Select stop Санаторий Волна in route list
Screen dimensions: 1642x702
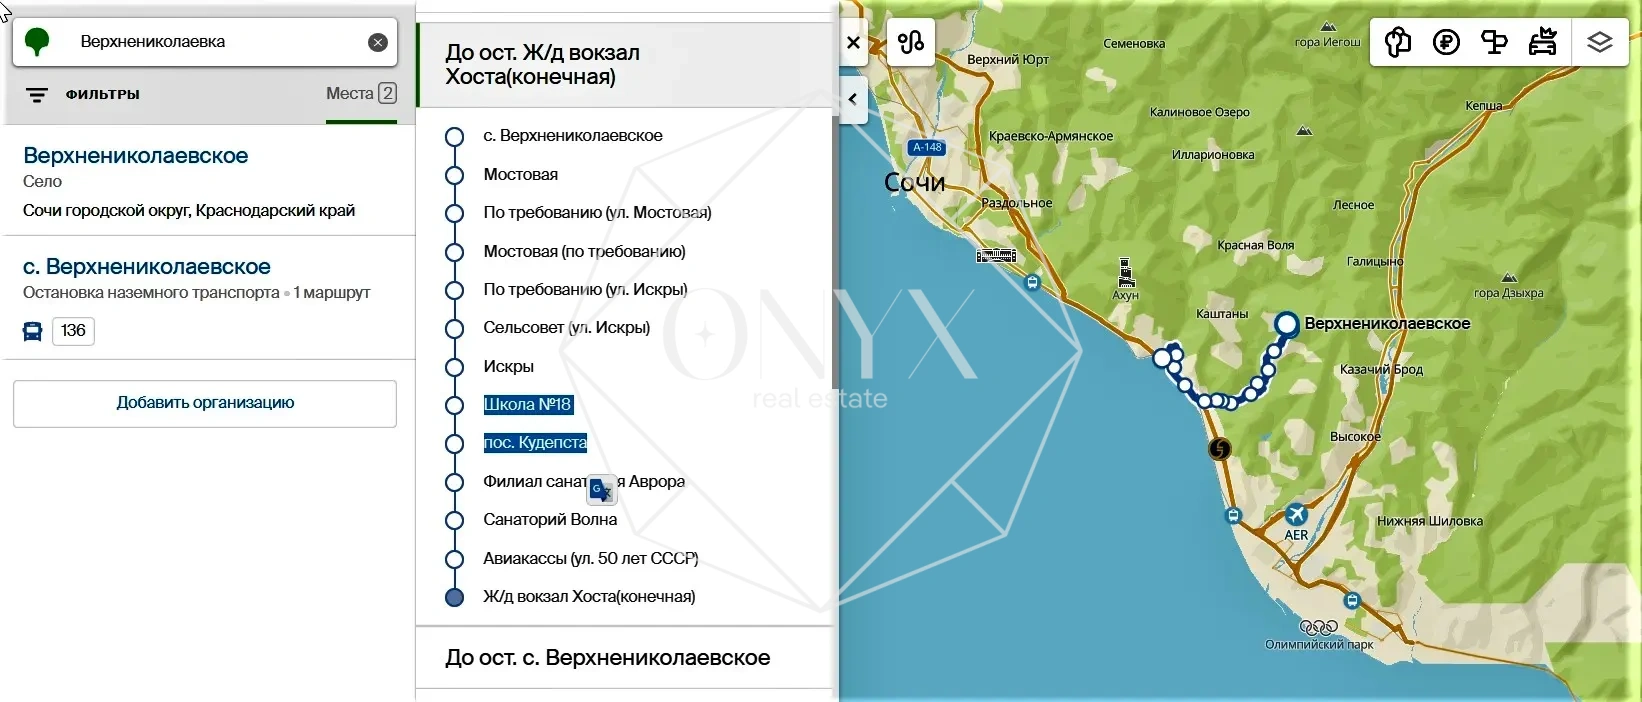[550, 520]
